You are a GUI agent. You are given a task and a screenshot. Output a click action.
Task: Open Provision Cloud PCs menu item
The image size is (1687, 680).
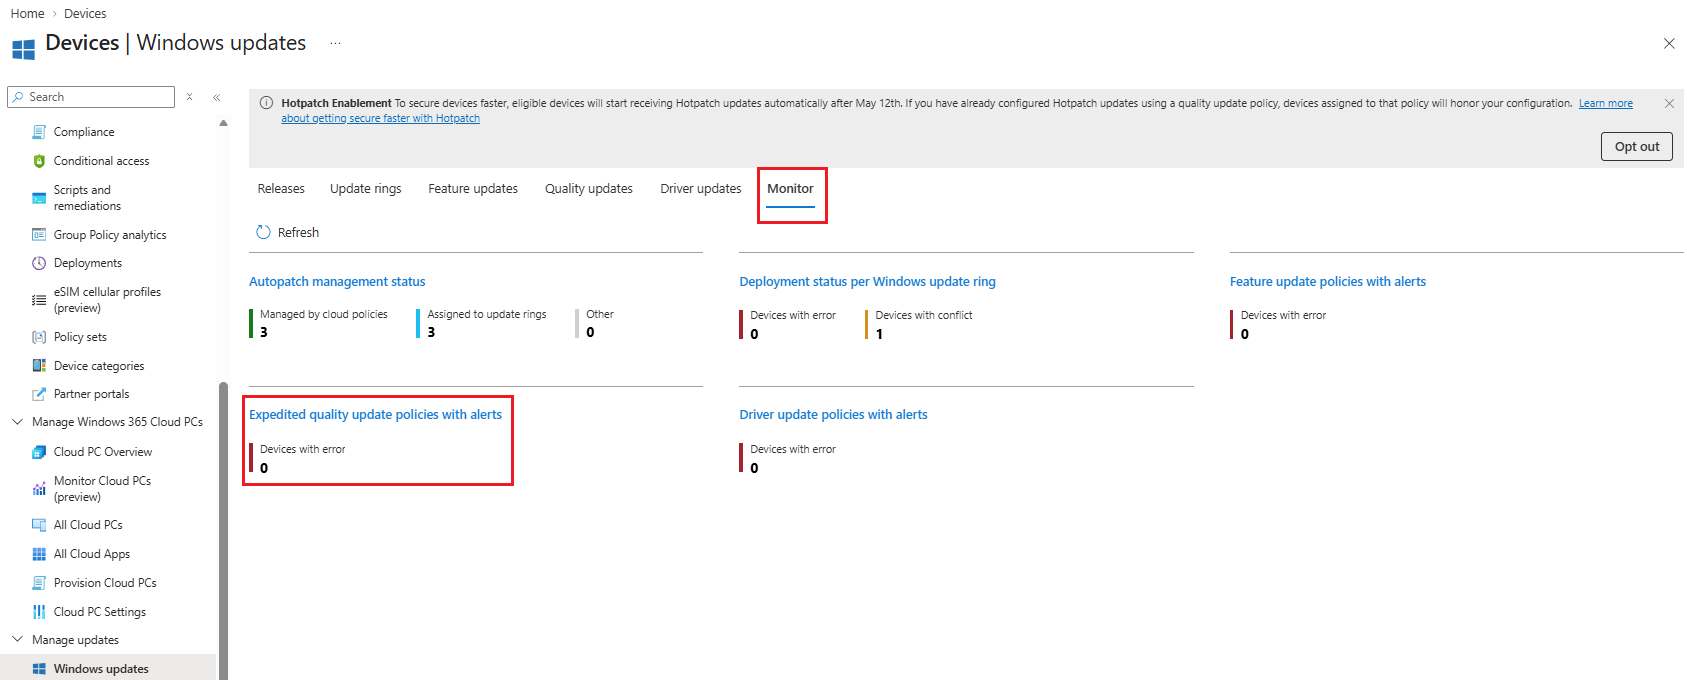click(x=105, y=583)
